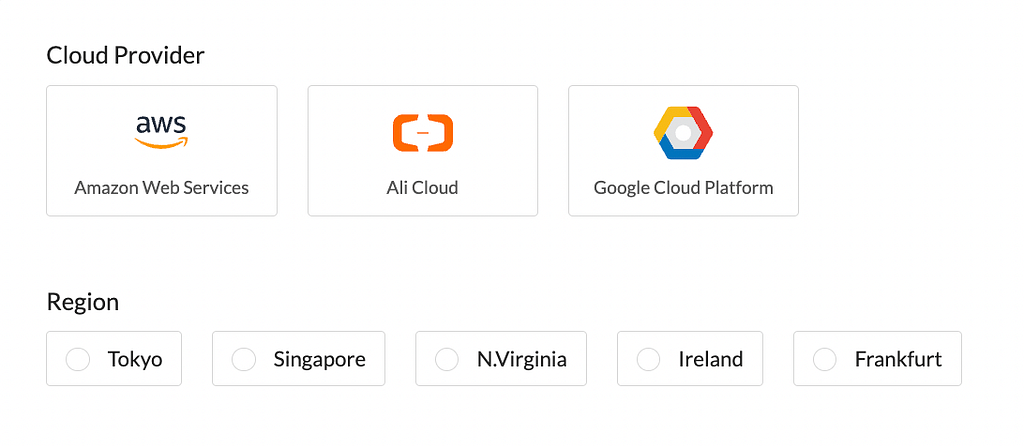Click the 'Cloud Provider' section heading

(125, 56)
